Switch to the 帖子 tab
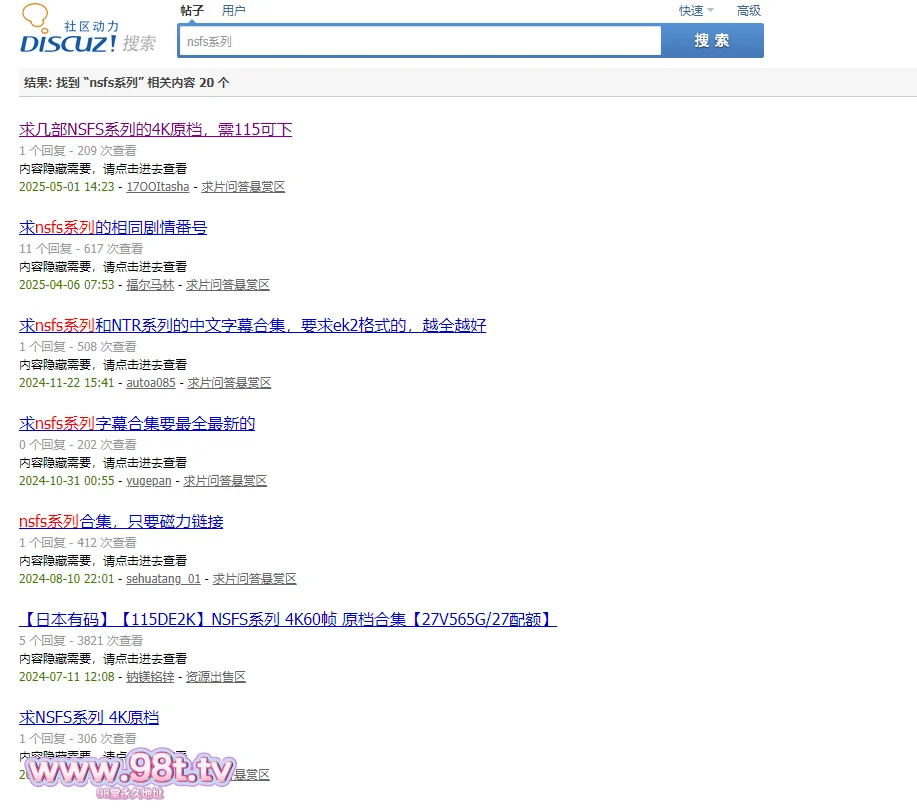The image size is (917, 808). (192, 11)
